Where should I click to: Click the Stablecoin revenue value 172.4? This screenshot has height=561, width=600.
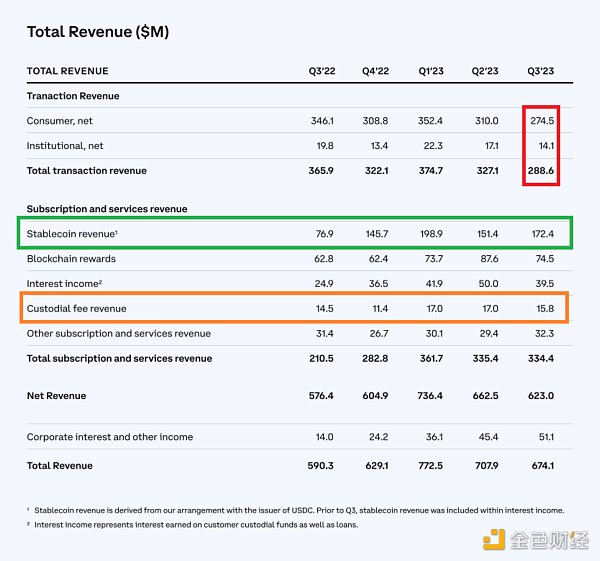coord(541,236)
